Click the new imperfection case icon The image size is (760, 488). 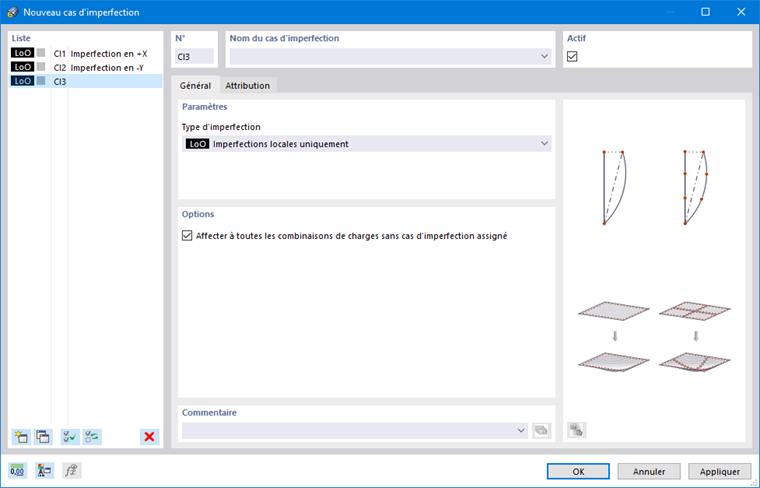(x=21, y=437)
